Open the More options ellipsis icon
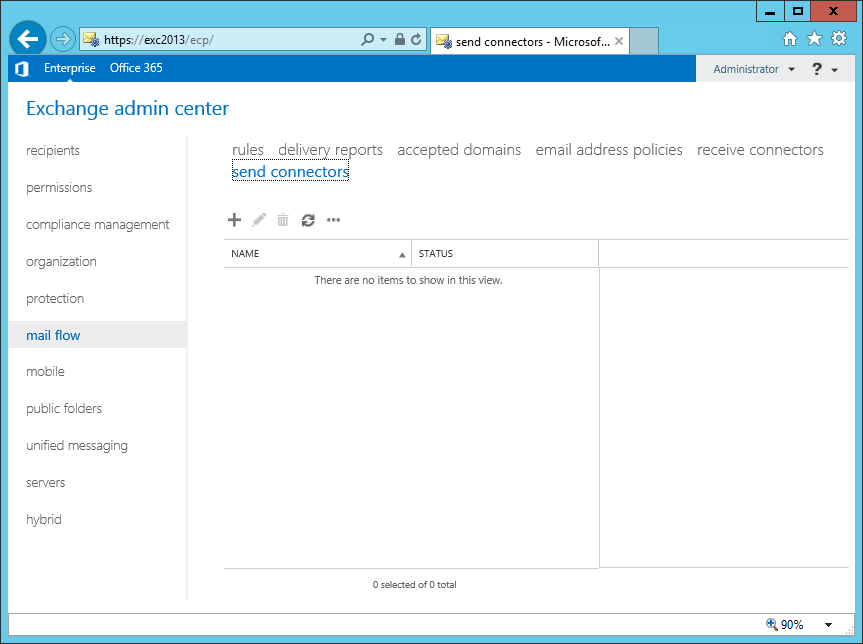This screenshot has height=644, width=863. (334, 220)
